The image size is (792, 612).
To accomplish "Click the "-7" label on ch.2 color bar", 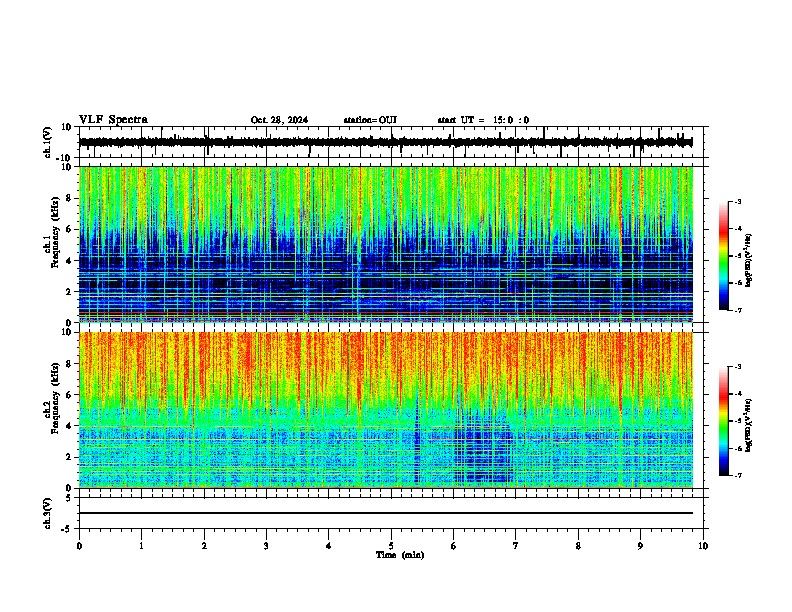I will point(737,475).
